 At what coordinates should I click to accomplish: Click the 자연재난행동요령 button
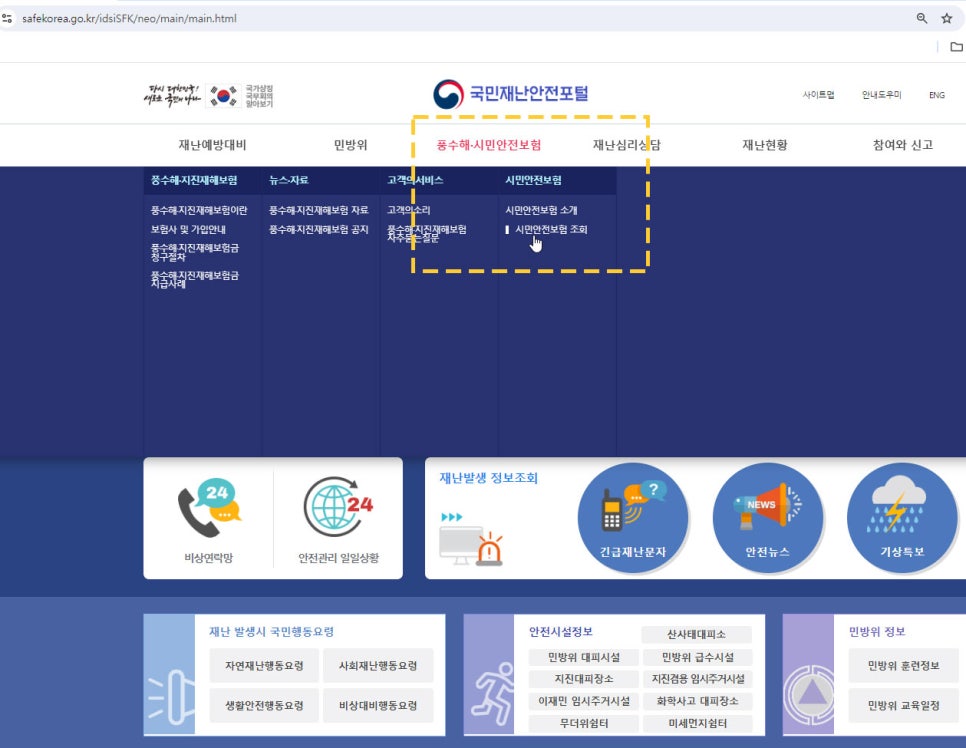coord(264,665)
